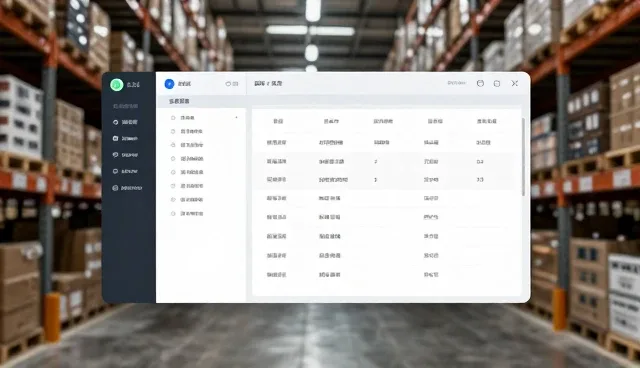Click the square maximize icon in title bar
The width and height of the screenshot is (640, 368).
click(x=497, y=83)
